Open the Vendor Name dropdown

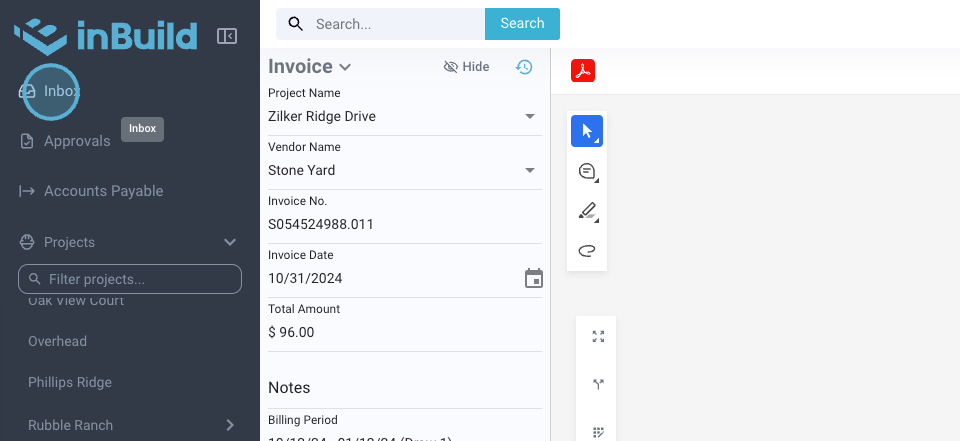[530, 170]
